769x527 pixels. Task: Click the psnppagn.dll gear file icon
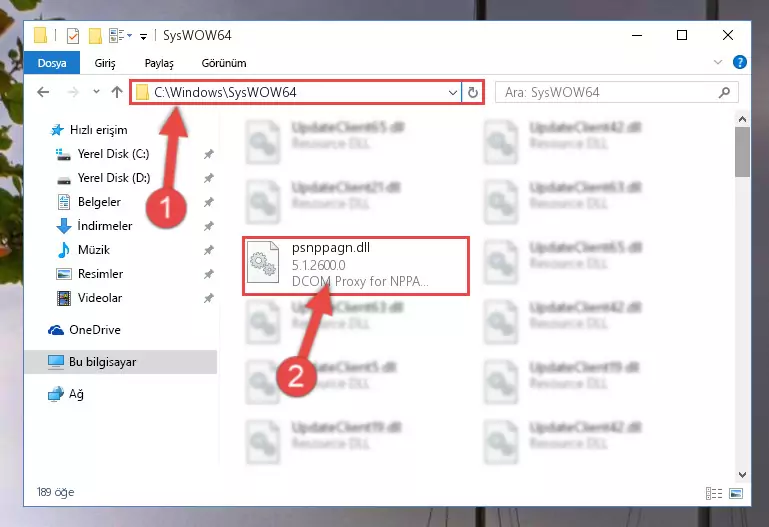(263, 263)
